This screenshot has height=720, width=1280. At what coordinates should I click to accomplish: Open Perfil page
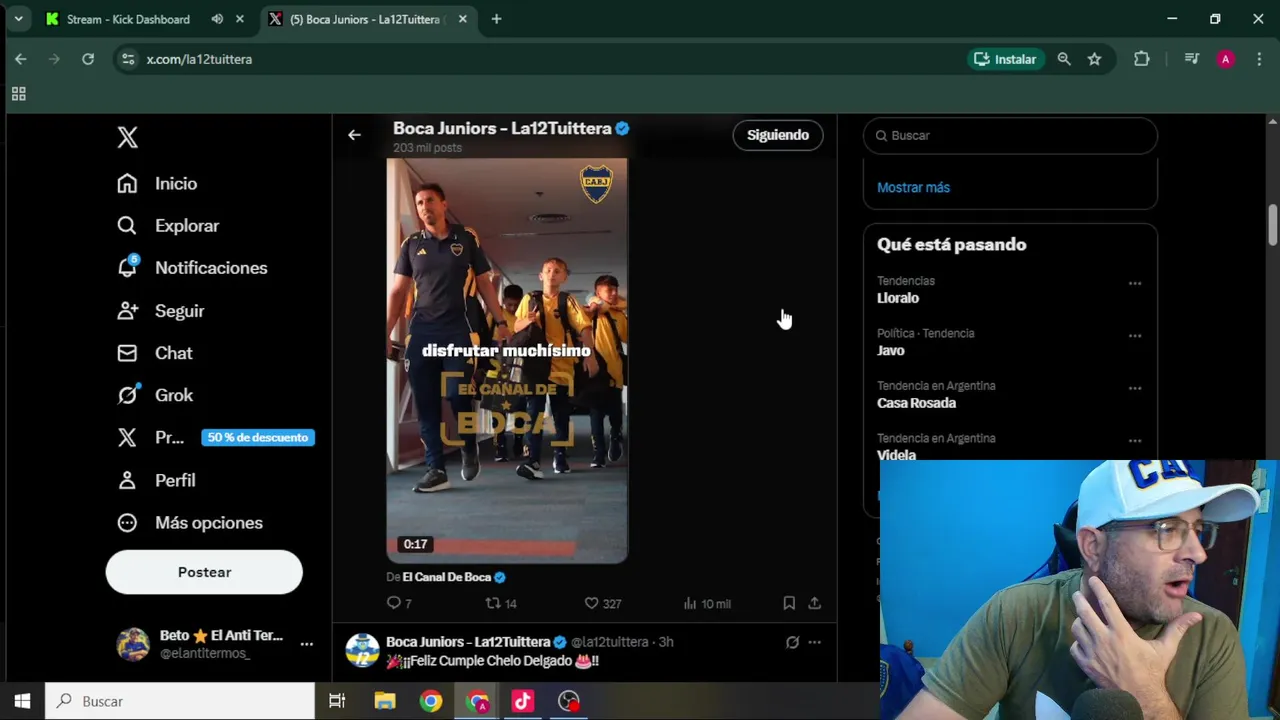156,480
